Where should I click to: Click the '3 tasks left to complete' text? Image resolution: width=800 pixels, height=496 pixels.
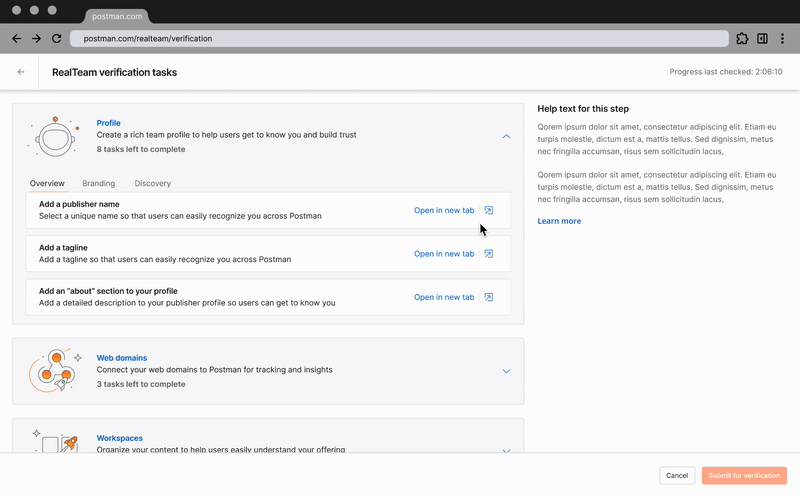141,384
